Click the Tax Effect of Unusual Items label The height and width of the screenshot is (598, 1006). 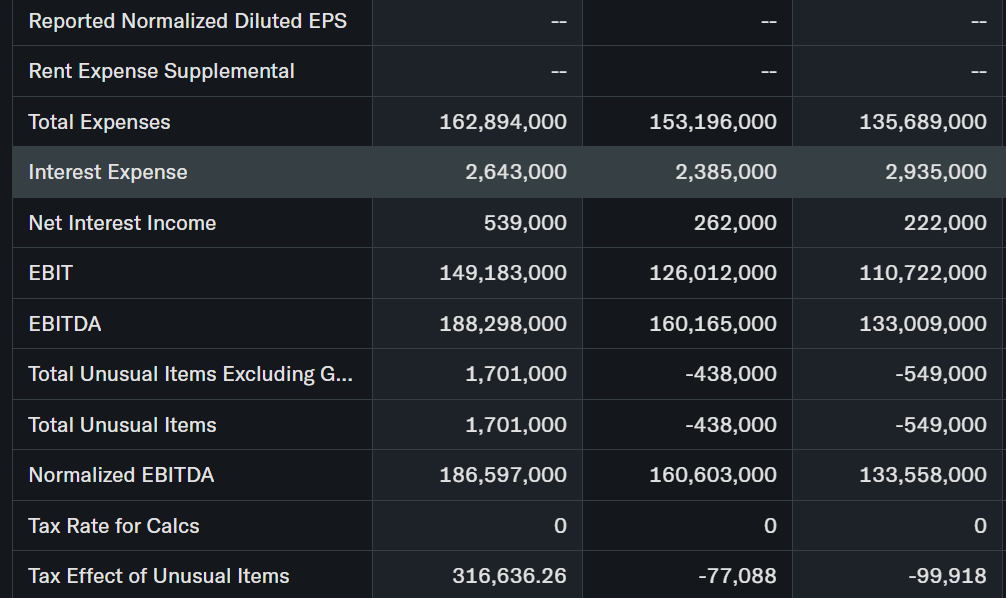pos(159,576)
